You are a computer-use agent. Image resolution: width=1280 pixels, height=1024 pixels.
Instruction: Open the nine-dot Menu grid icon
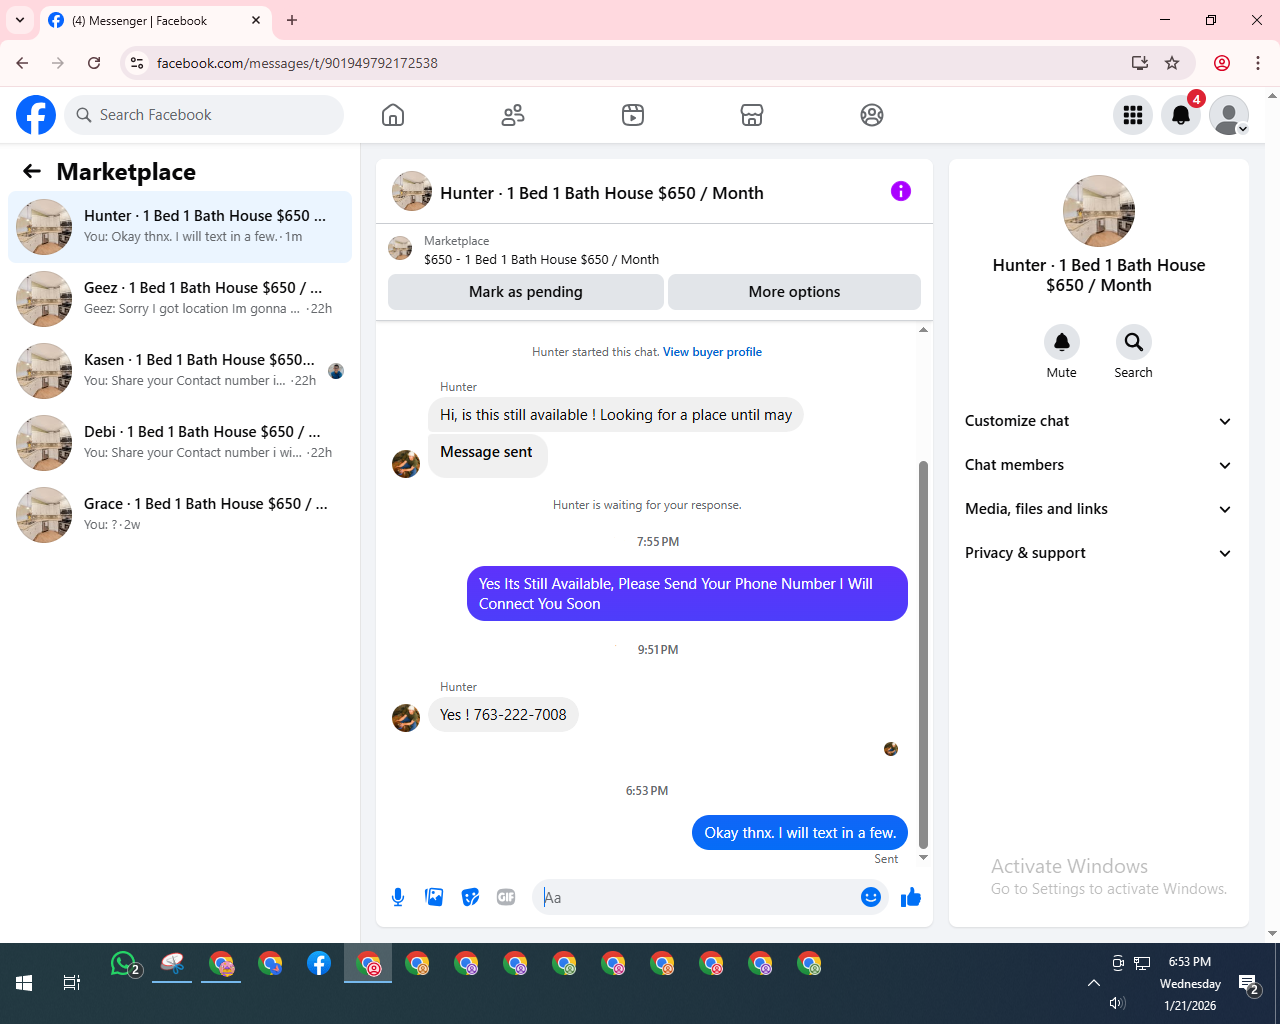1133,115
